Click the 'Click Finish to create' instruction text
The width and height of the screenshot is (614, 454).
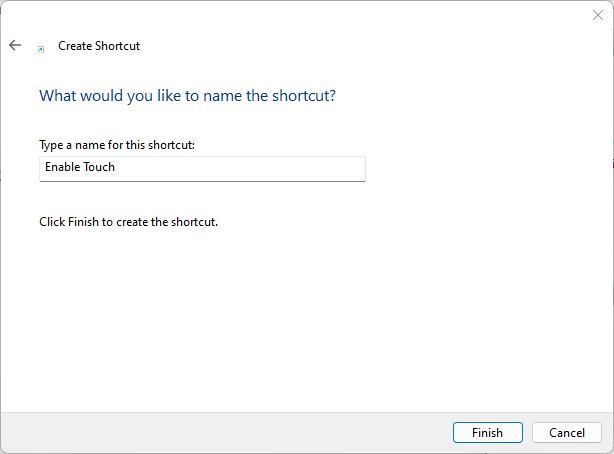128,222
